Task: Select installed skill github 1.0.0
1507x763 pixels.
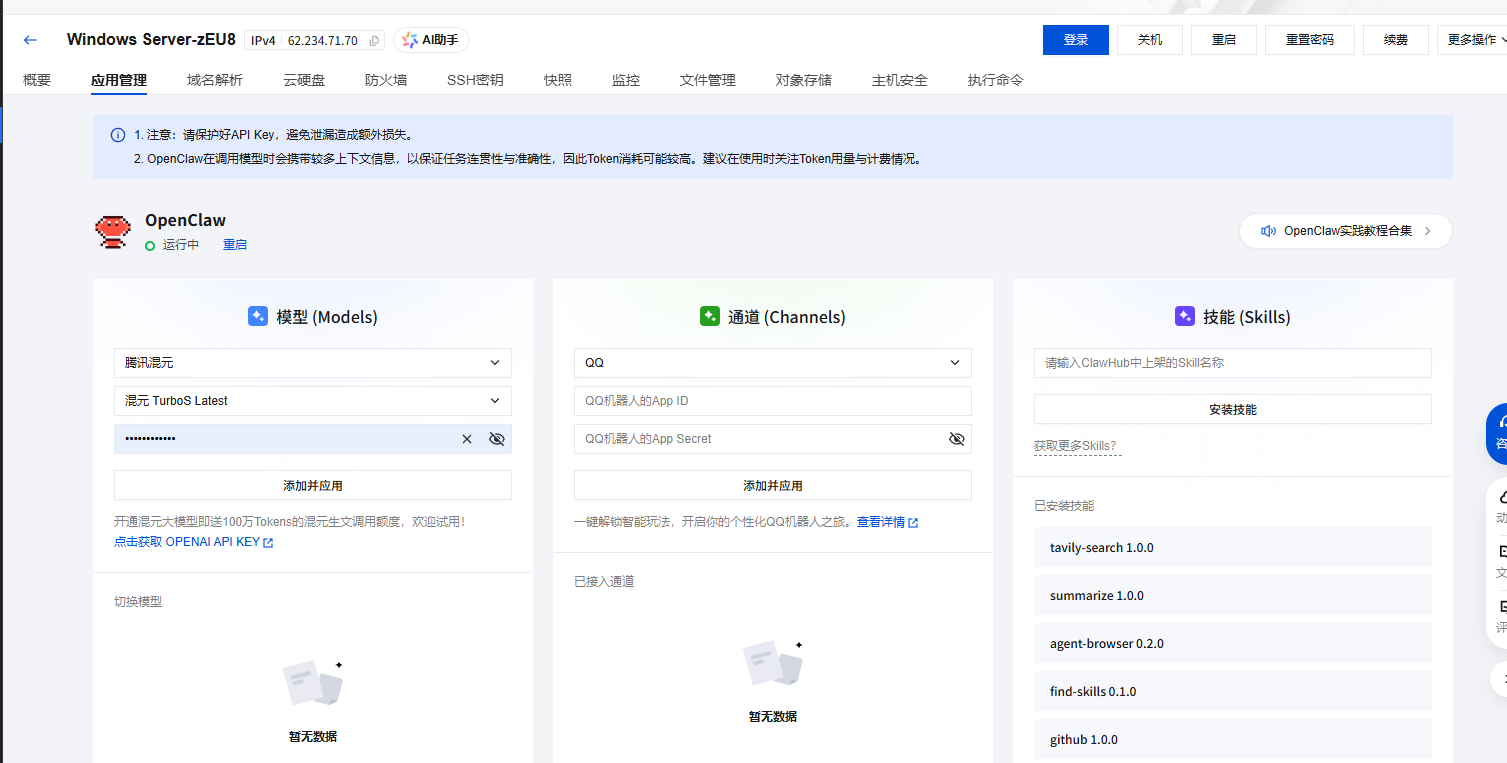Action: [1233, 740]
